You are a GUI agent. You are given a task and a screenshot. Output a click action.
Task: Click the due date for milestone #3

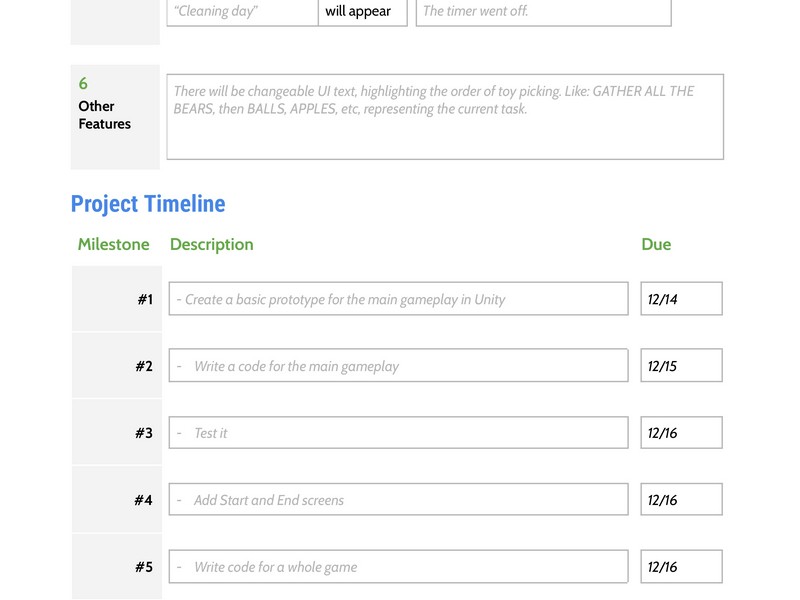pos(681,433)
